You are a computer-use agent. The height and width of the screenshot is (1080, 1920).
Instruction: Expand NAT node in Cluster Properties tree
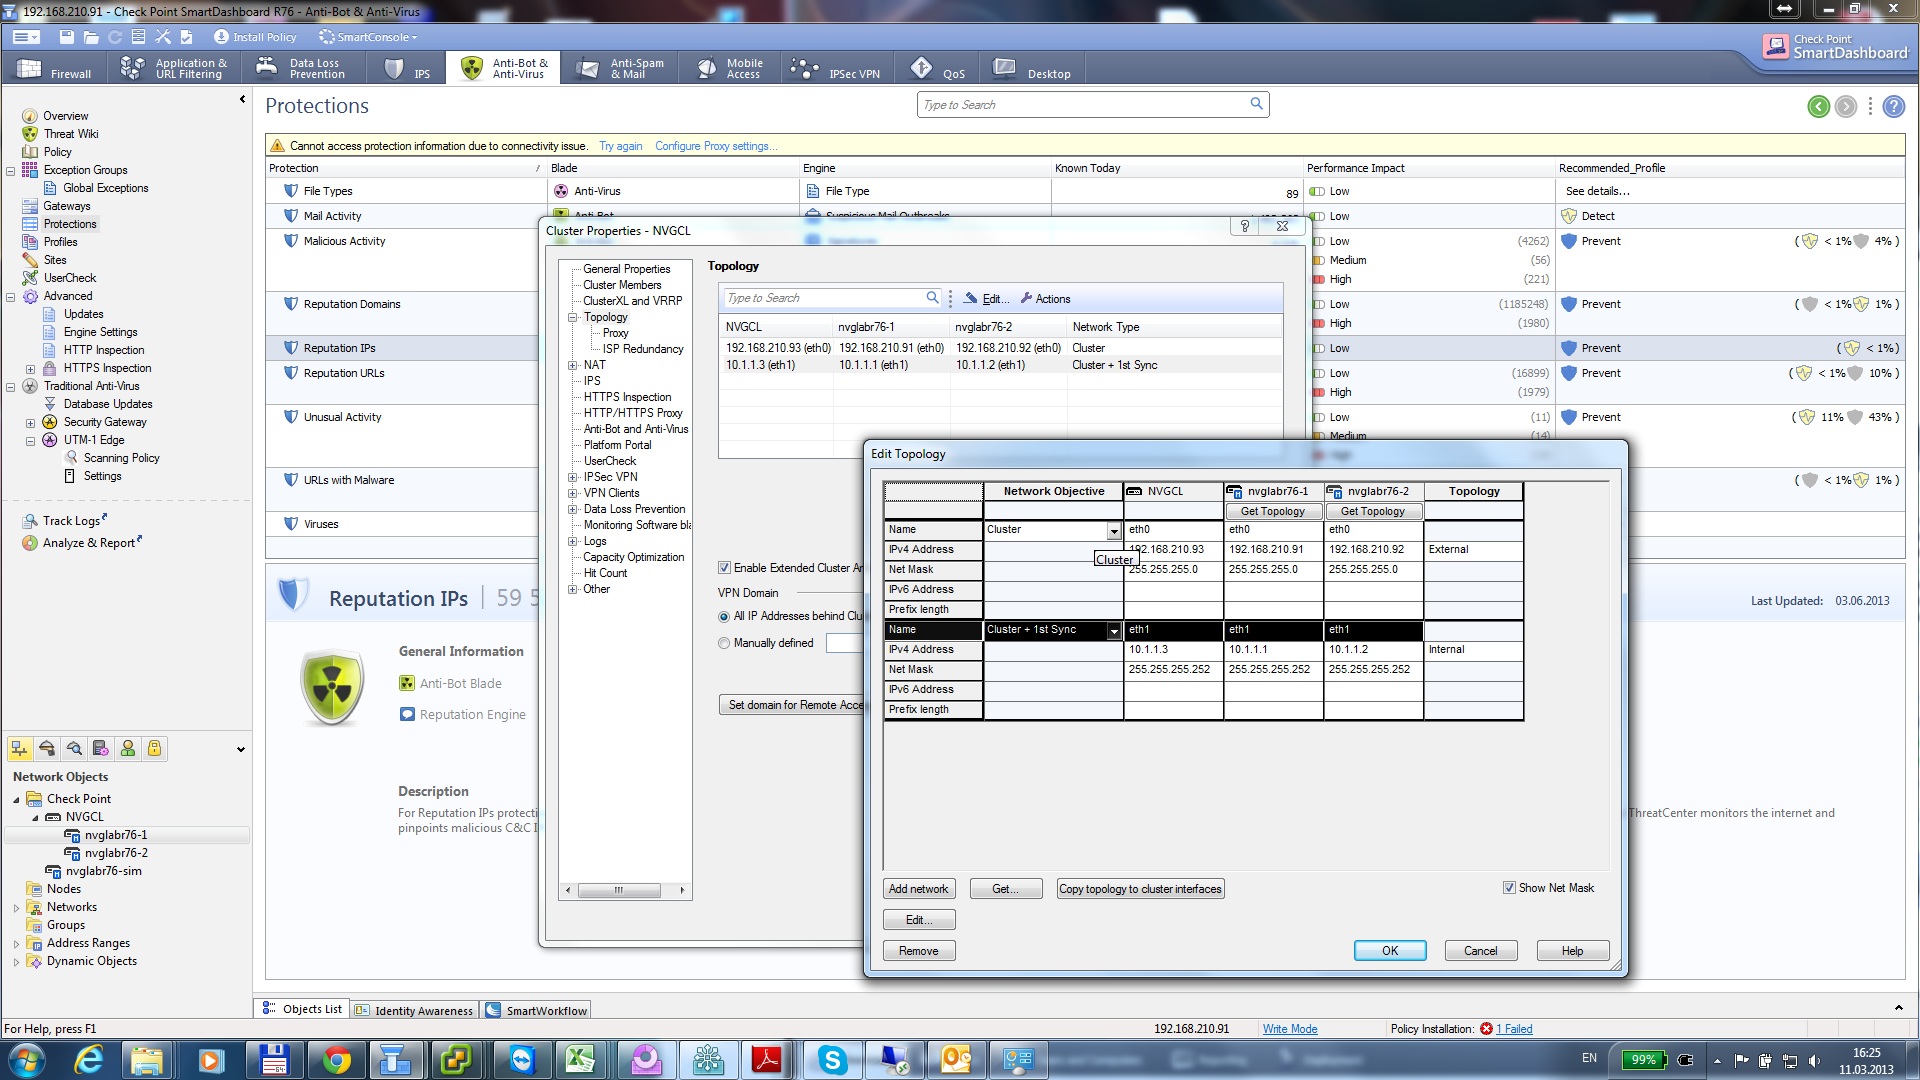[573, 366]
